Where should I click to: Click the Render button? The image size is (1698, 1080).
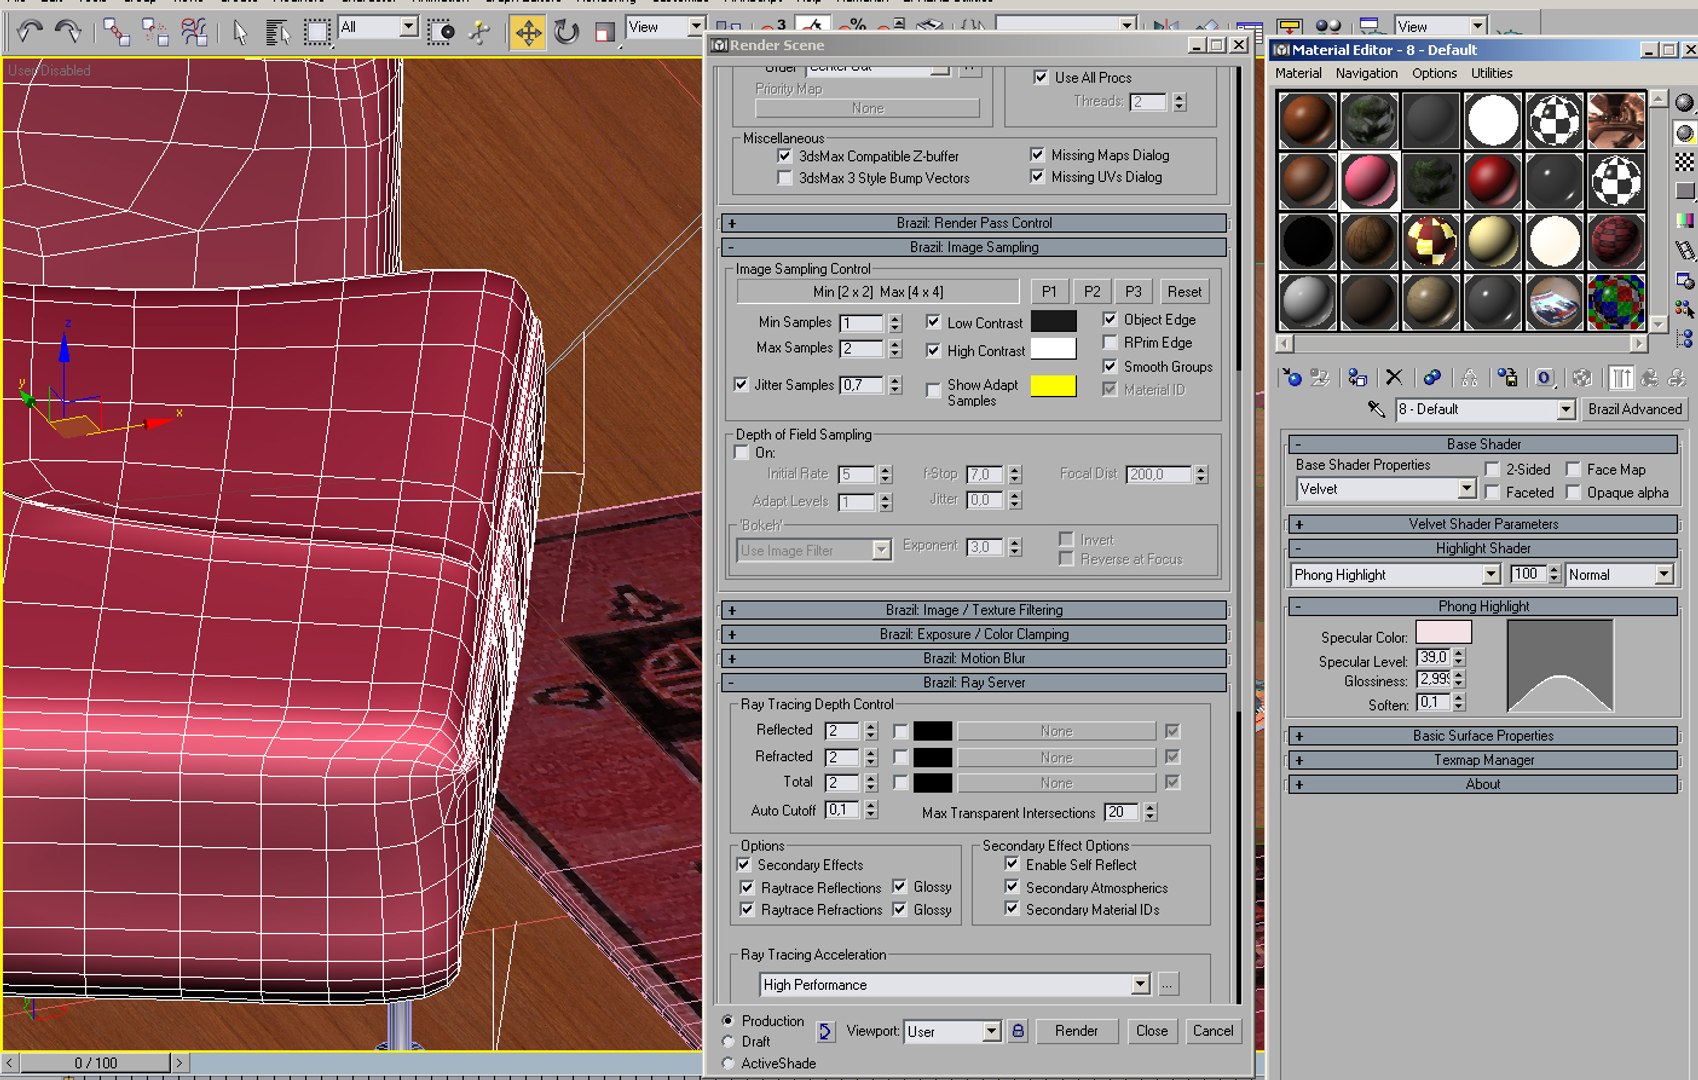[1076, 1031]
